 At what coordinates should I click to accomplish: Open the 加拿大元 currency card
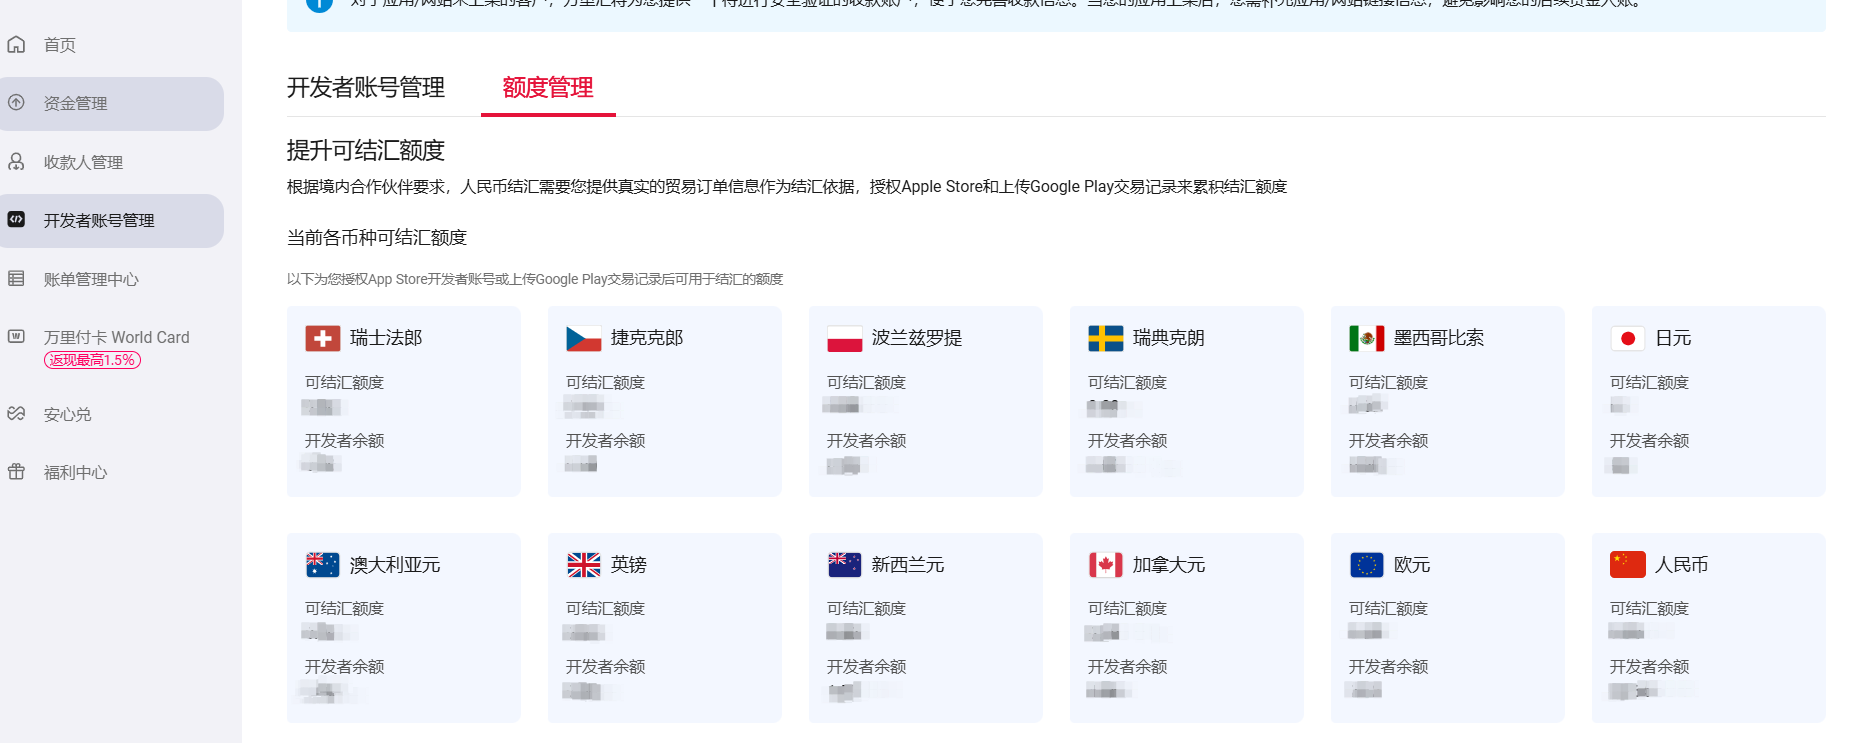click(1185, 627)
